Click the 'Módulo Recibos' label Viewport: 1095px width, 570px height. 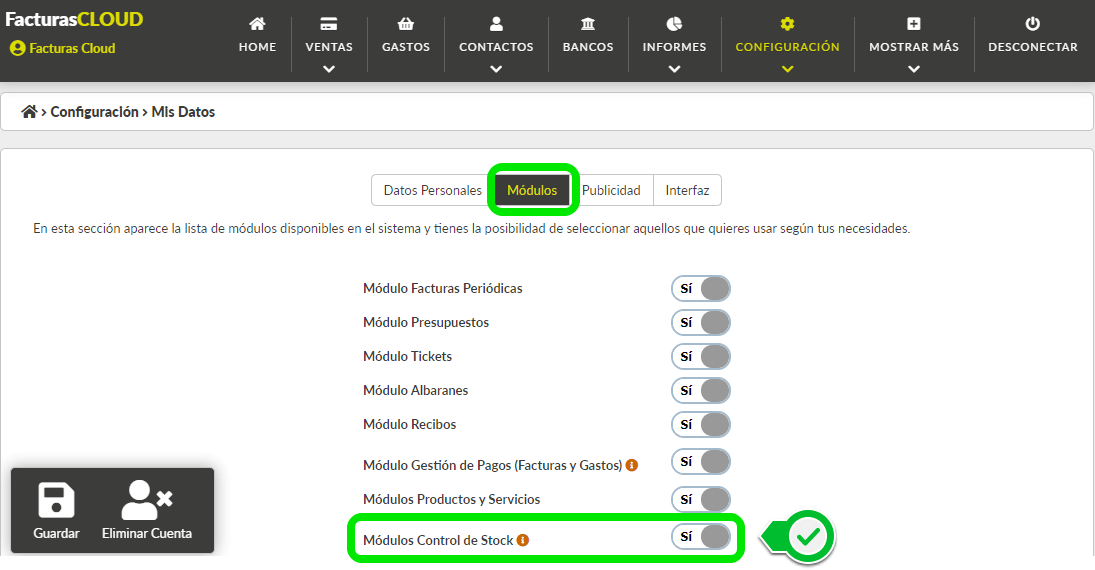(409, 425)
